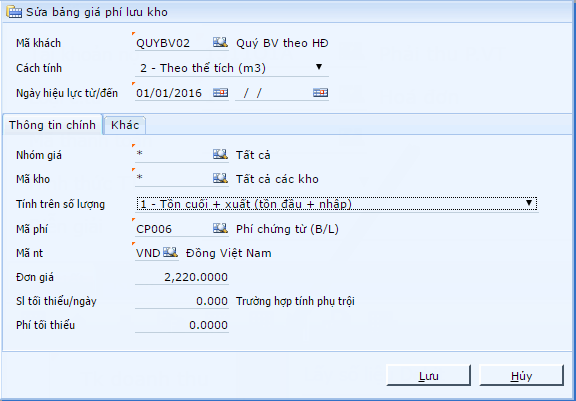576x401 pixels.
Task: Expand the Cách tính dropdown arrow
Action: pos(319,67)
